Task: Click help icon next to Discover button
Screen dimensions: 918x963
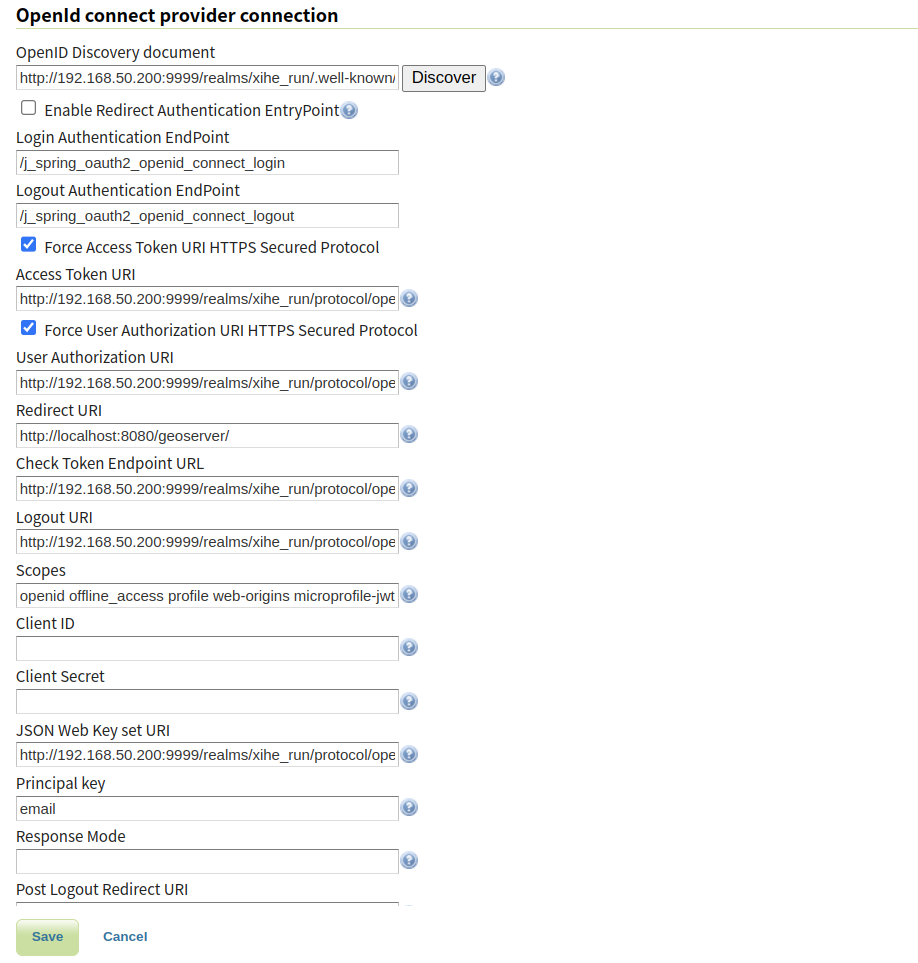Action: 496,78
